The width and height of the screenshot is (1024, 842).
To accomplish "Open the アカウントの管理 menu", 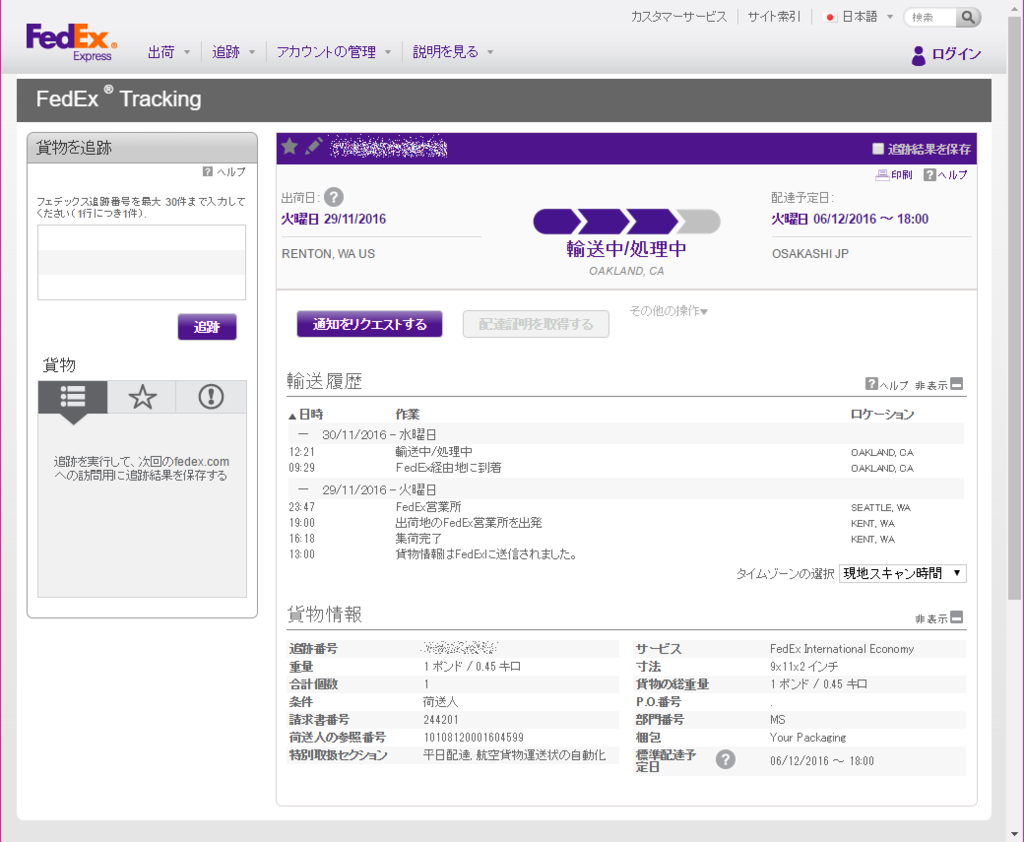I will (x=333, y=52).
